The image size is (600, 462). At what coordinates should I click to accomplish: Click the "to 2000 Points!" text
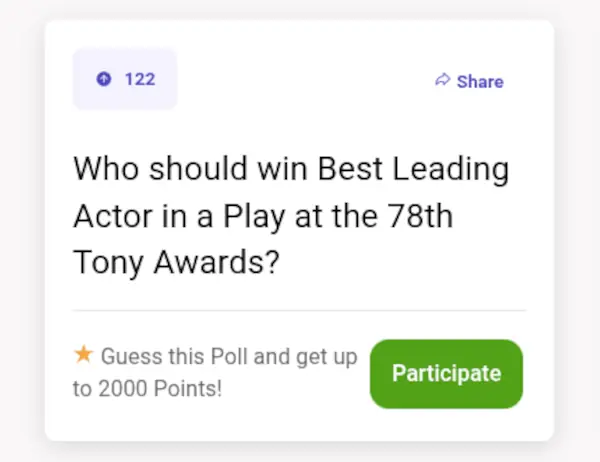tap(147, 388)
